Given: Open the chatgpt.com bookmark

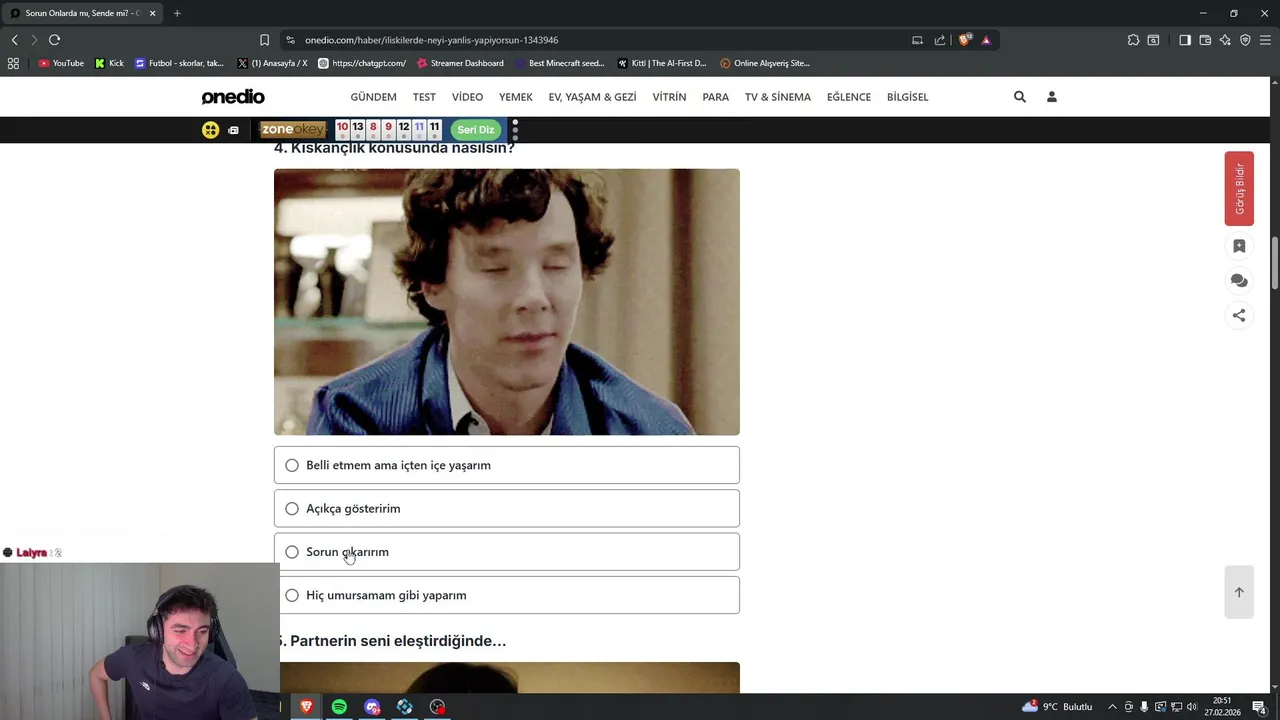Looking at the screenshot, I should 362,63.
